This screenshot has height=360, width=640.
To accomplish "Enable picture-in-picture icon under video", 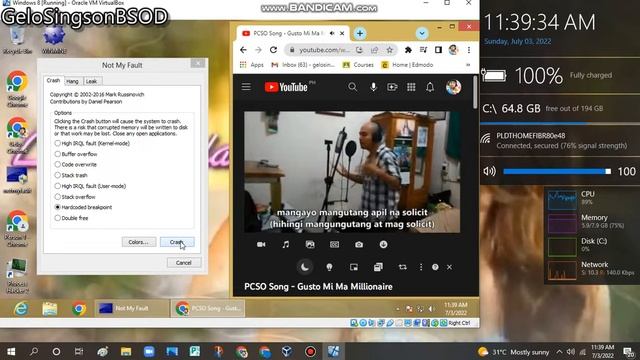I will click(x=354, y=267).
